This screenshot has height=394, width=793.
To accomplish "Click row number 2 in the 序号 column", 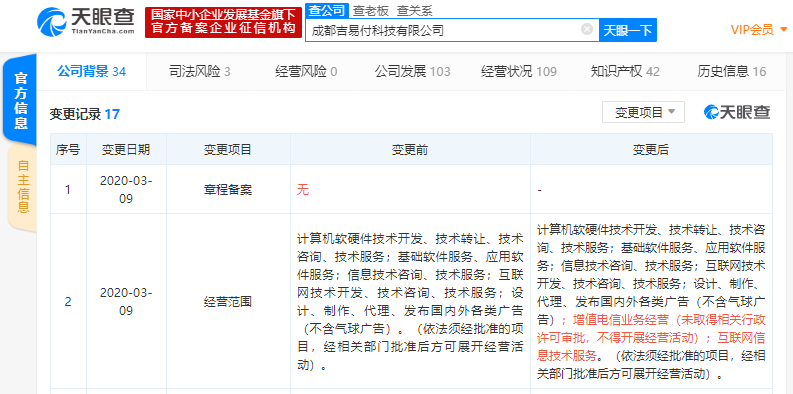I will coord(68,302).
